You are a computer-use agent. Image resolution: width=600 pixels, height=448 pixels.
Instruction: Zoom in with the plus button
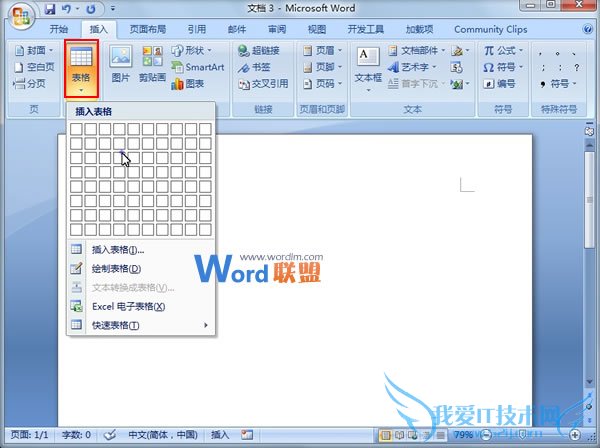[575, 435]
